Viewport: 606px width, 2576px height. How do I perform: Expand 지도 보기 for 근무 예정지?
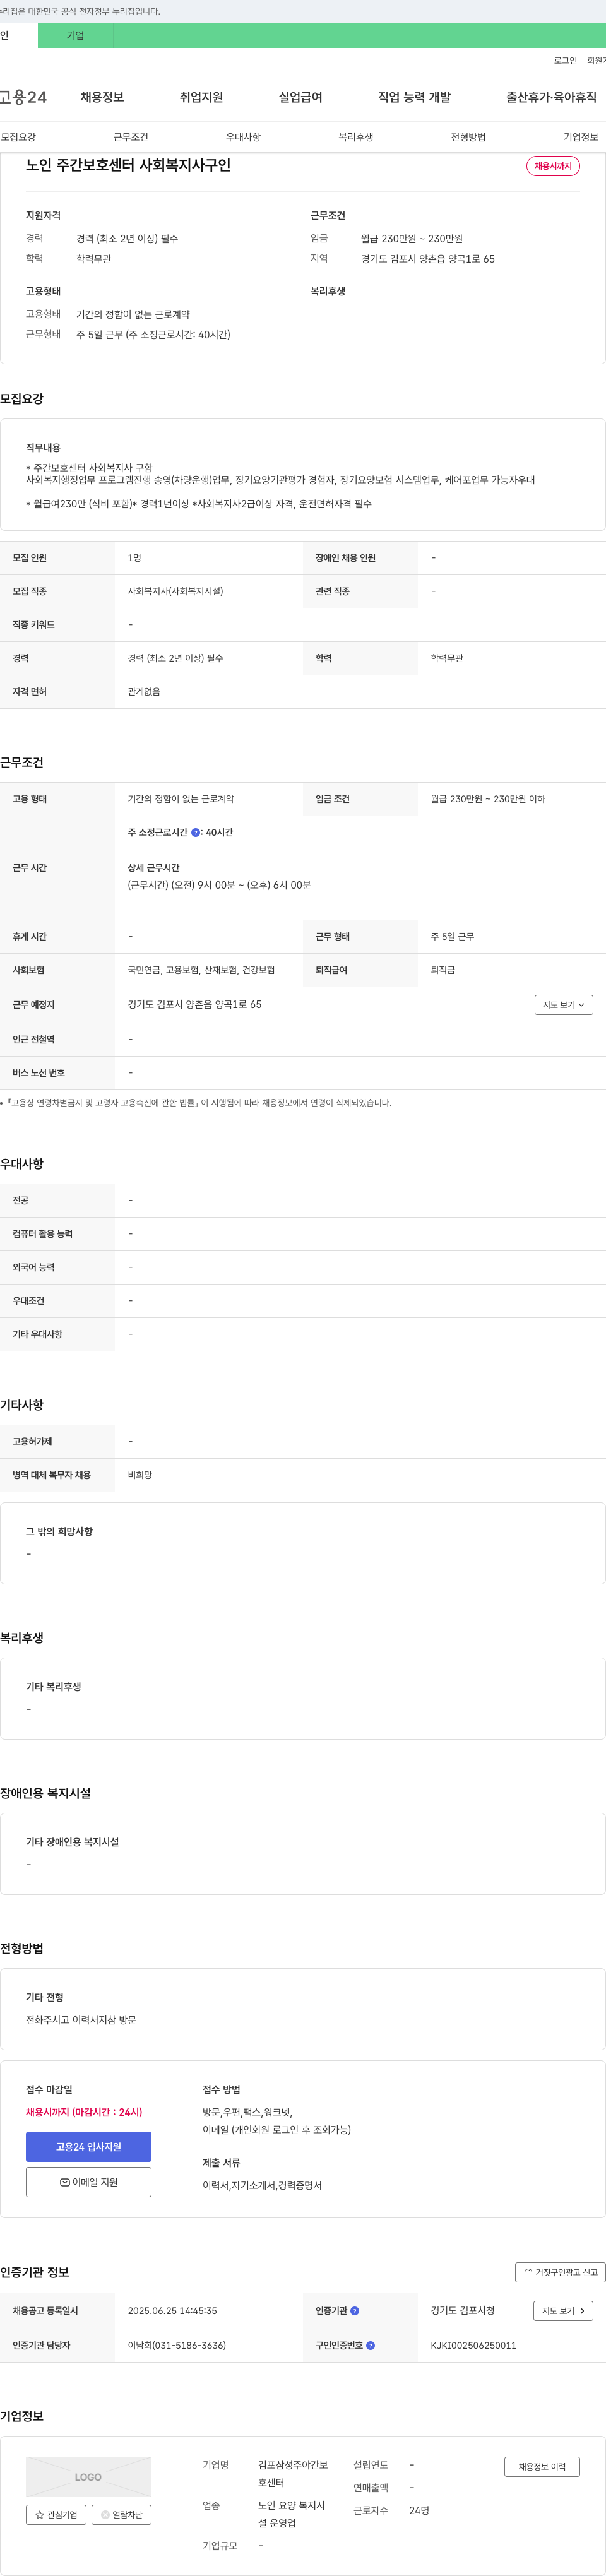point(564,1004)
